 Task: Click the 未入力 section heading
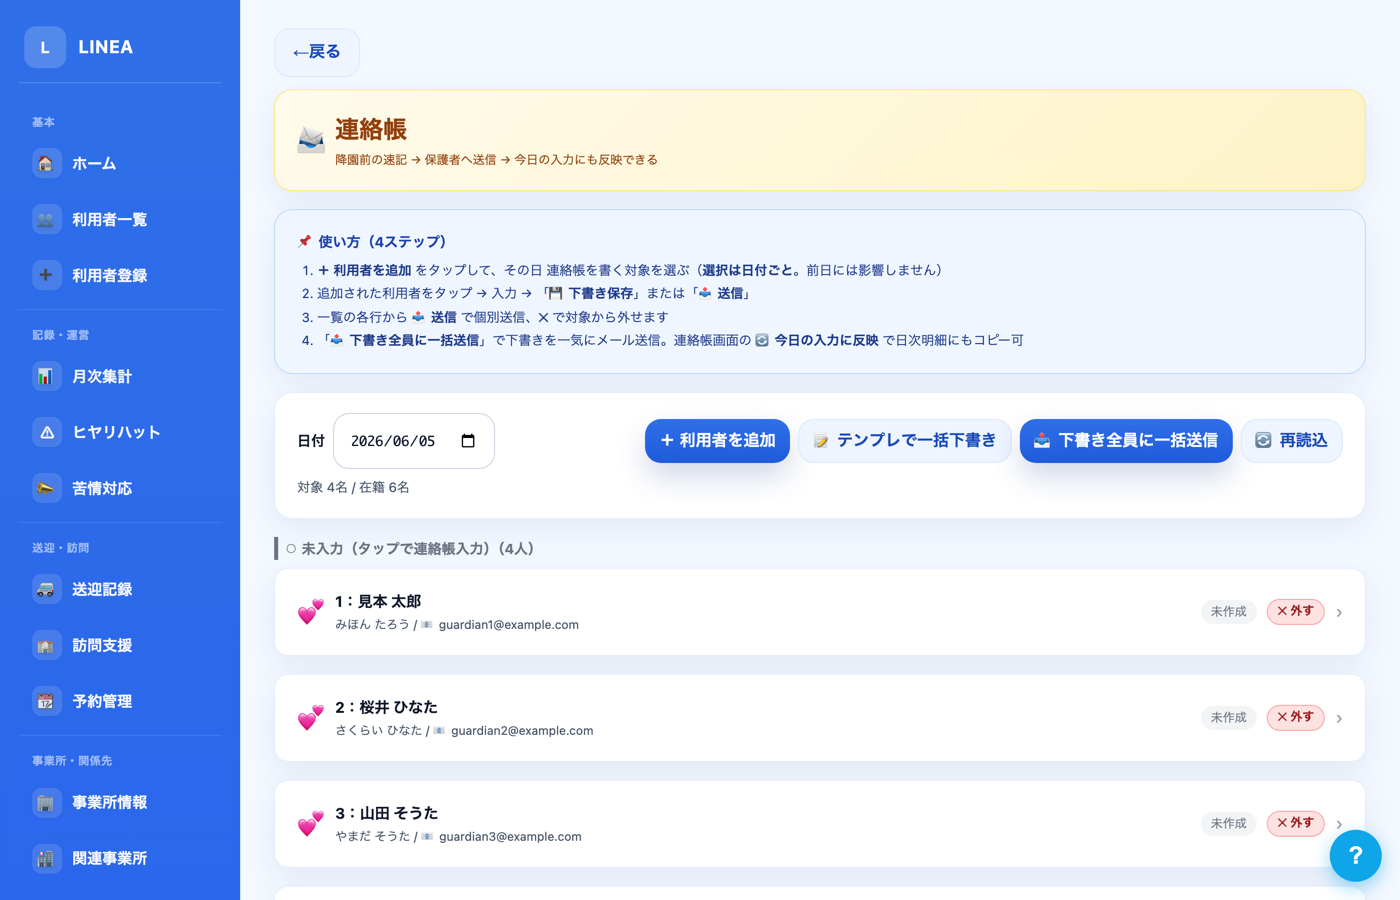410,549
